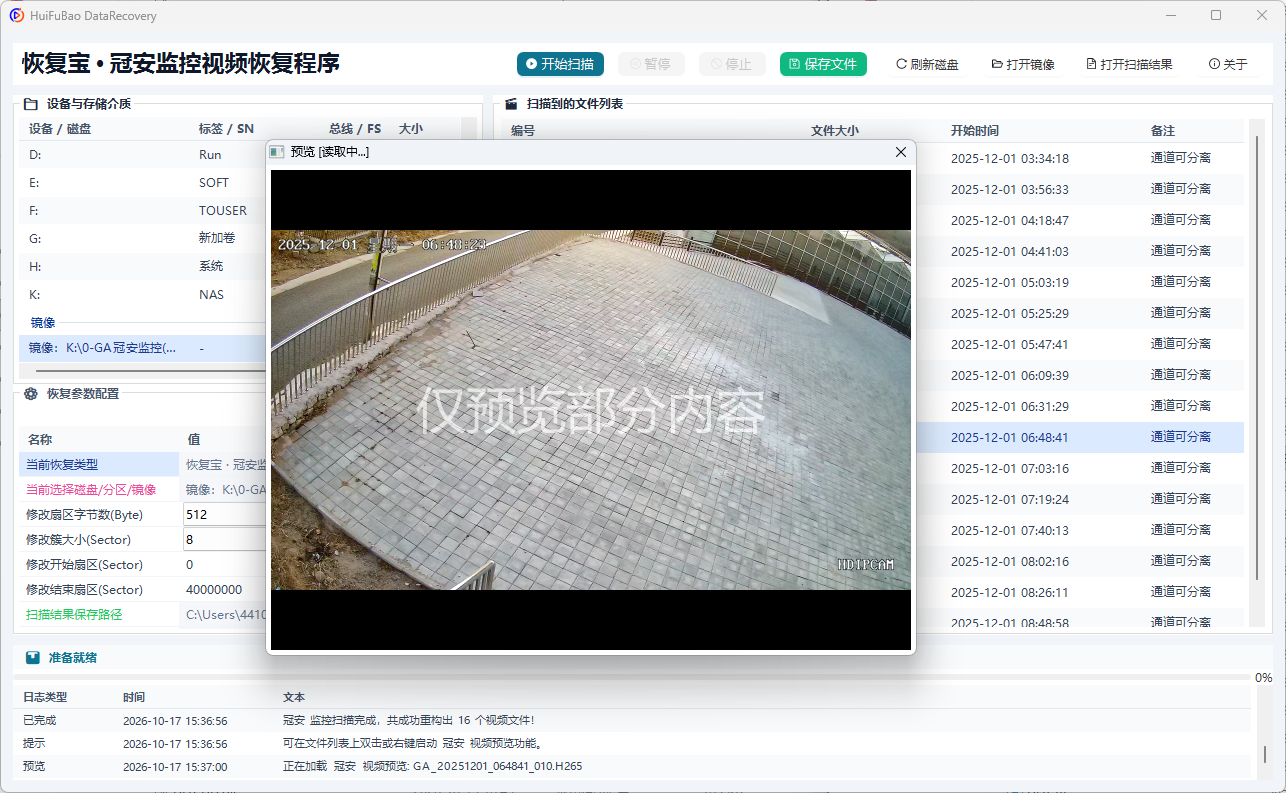Select drive D: labeled Run

point(143,155)
